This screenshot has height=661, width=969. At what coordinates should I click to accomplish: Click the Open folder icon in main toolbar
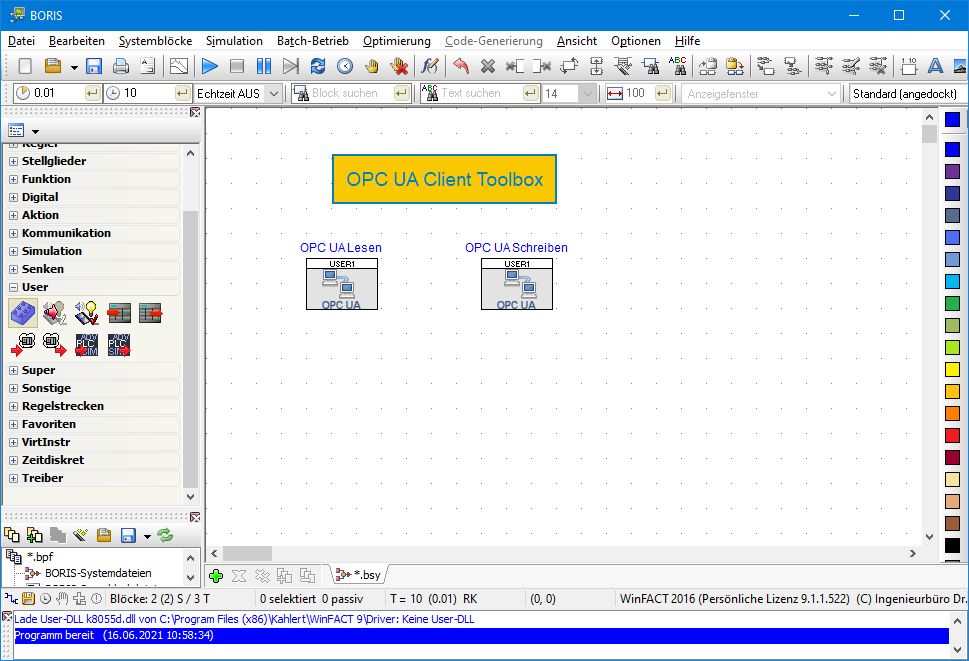point(53,65)
